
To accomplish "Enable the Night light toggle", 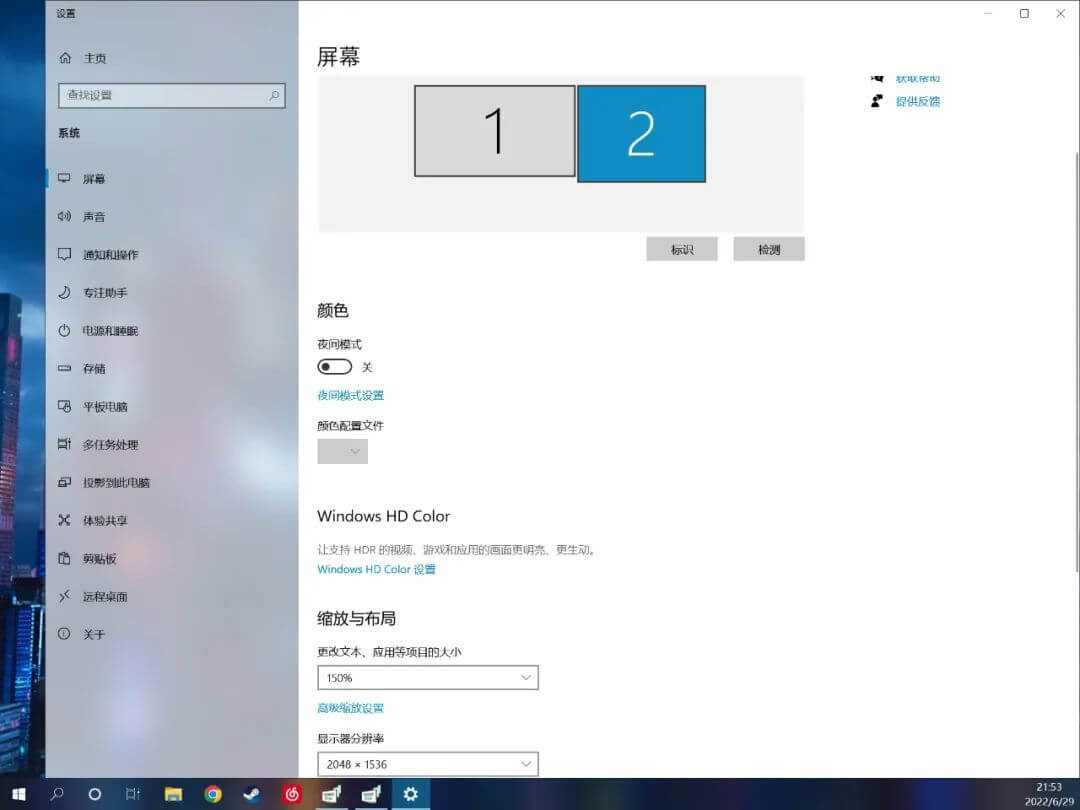I will point(335,366).
